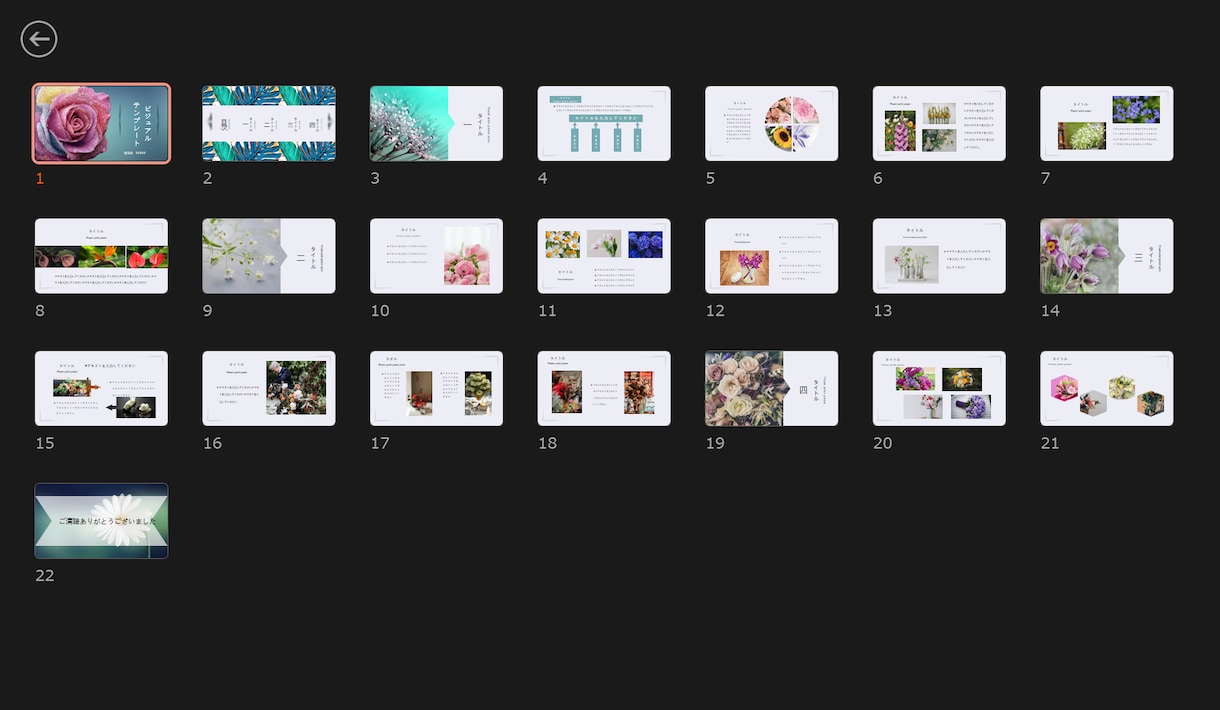Select slide 13 thumbnail
The image size is (1220, 710).
[939, 256]
